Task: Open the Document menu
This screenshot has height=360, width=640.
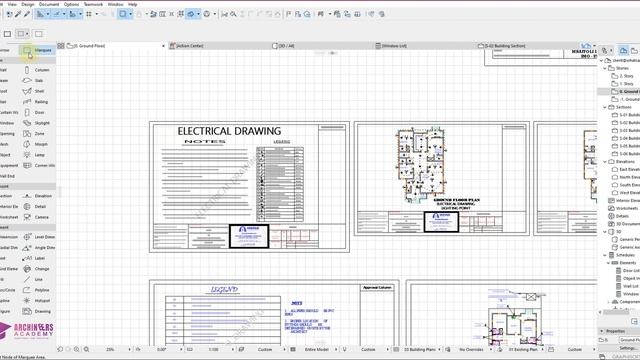Action: 49,4
